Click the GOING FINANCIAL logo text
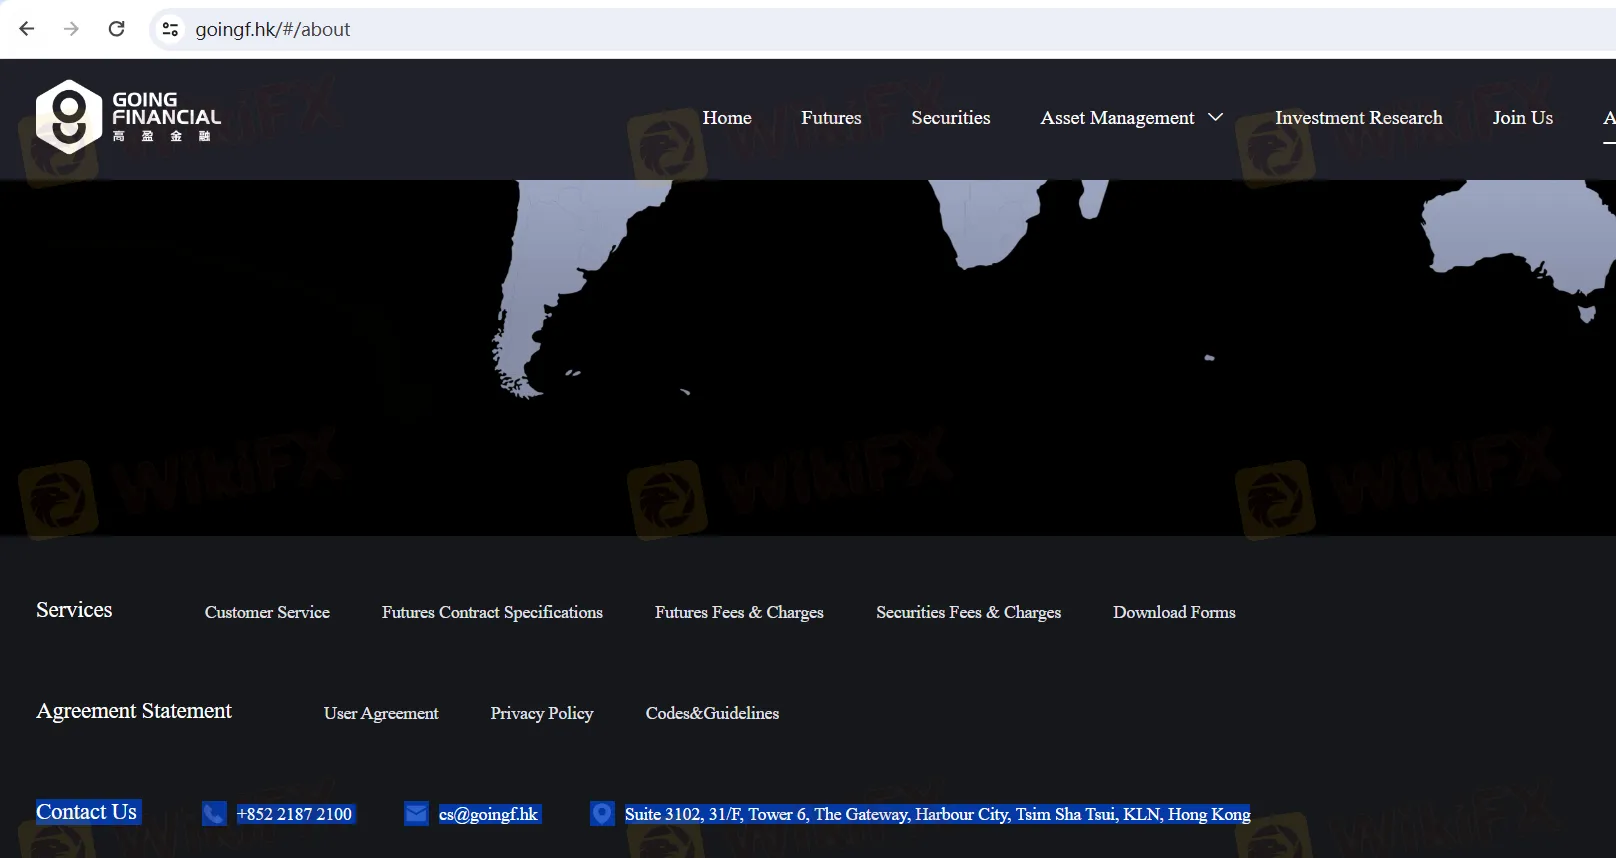The height and width of the screenshot is (858, 1616). [x=166, y=109]
